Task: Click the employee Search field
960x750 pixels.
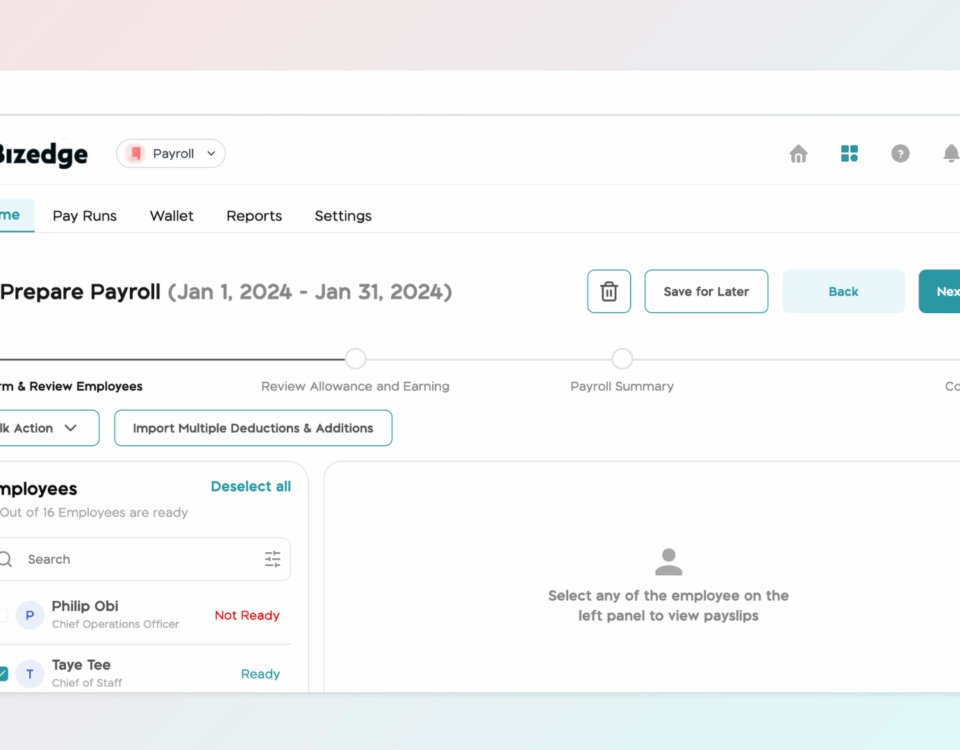Action: point(140,560)
